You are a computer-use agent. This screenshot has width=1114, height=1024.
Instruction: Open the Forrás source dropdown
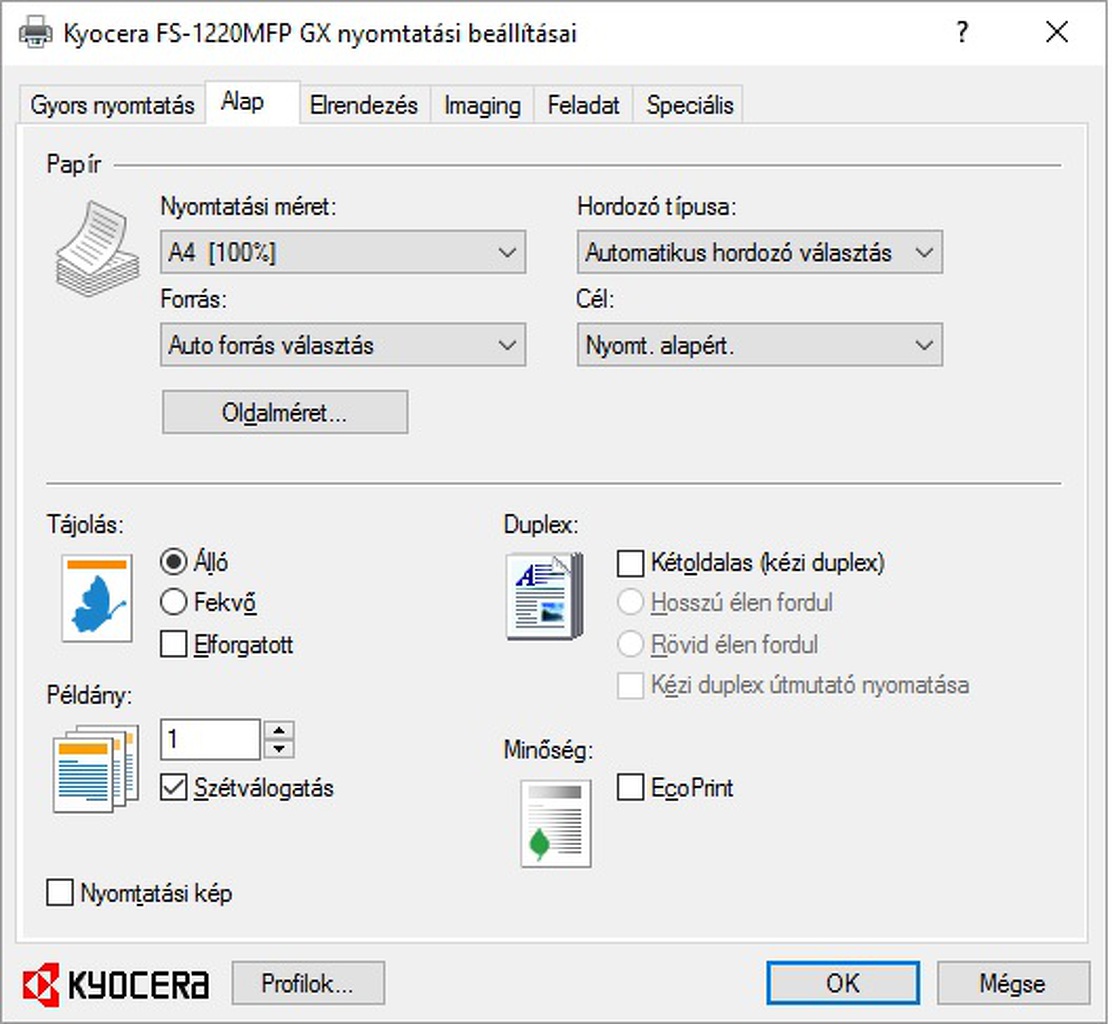click(x=342, y=346)
